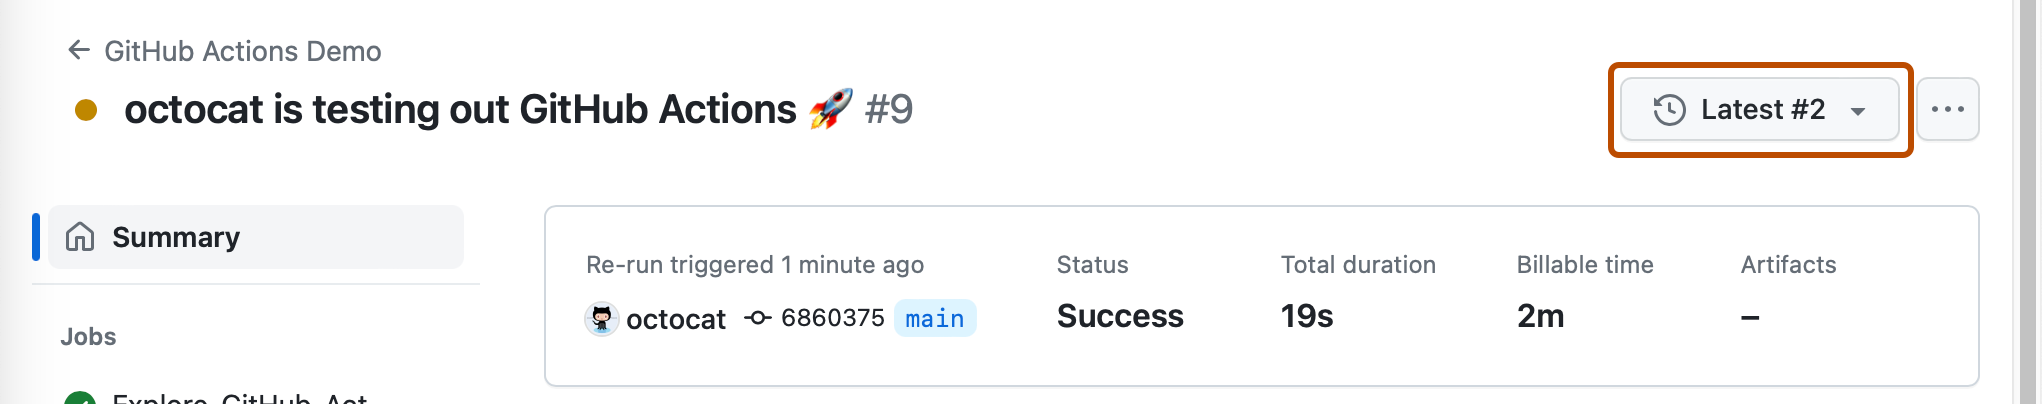Click the back arrow beside GitHub Actions Demo
This screenshot has height=404, width=2042.
(x=79, y=50)
